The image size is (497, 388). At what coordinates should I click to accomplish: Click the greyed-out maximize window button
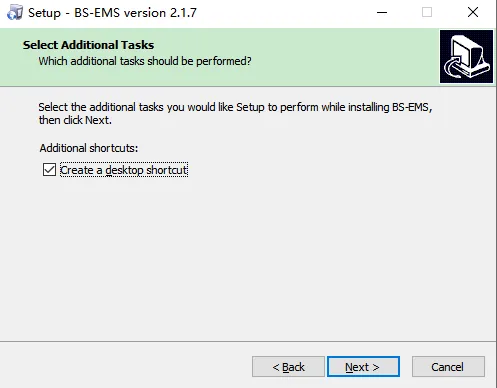[427, 13]
